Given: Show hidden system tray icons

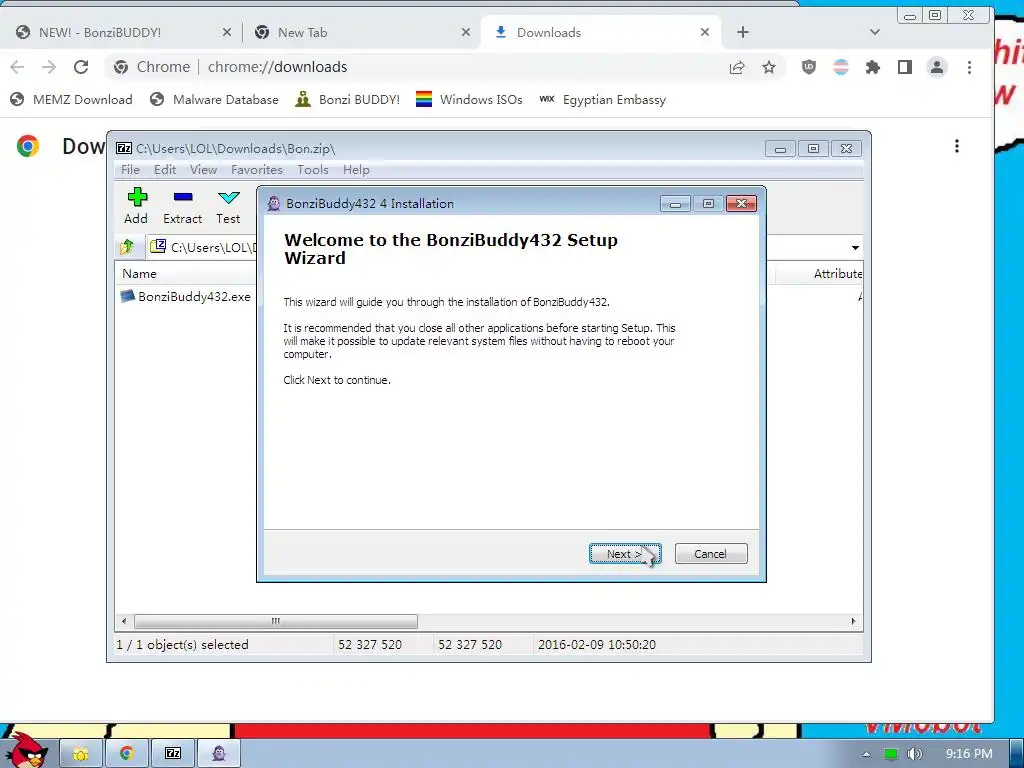Looking at the screenshot, I should click(866, 754).
